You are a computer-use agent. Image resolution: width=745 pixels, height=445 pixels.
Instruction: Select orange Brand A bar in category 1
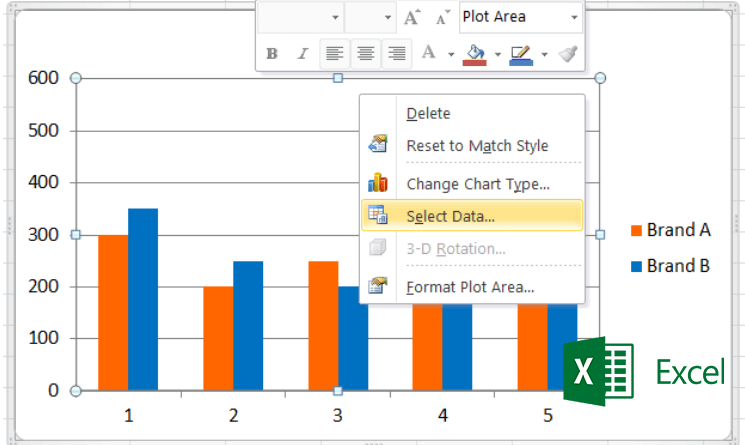click(x=113, y=312)
